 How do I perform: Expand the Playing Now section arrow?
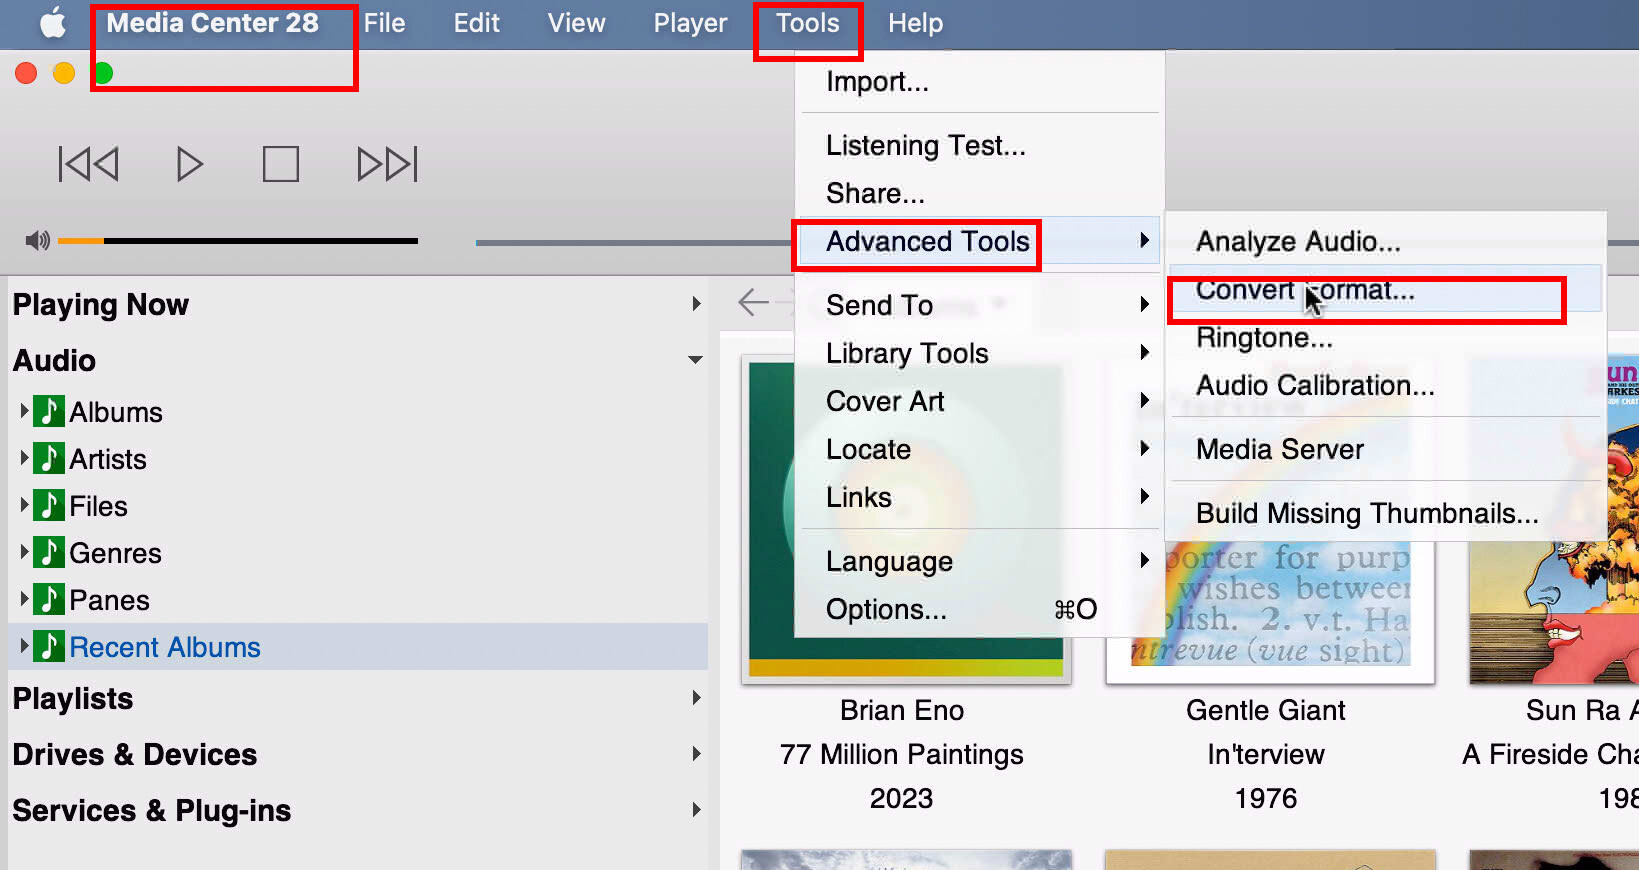point(696,304)
